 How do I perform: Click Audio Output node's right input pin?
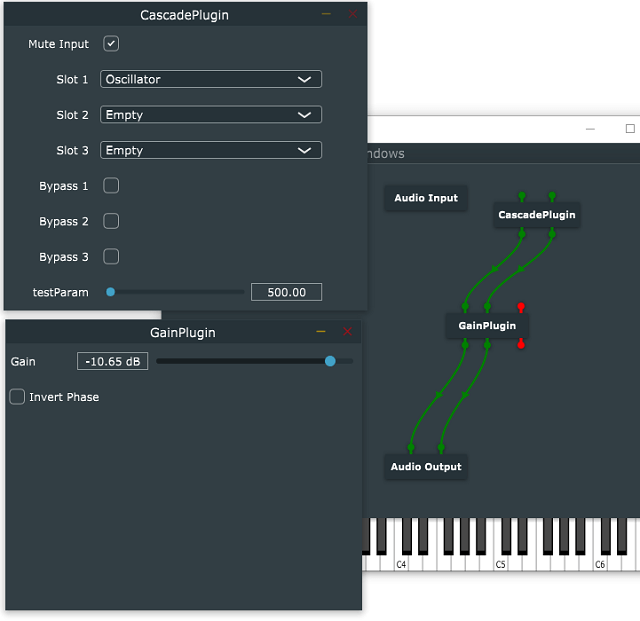tap(441, 448)
